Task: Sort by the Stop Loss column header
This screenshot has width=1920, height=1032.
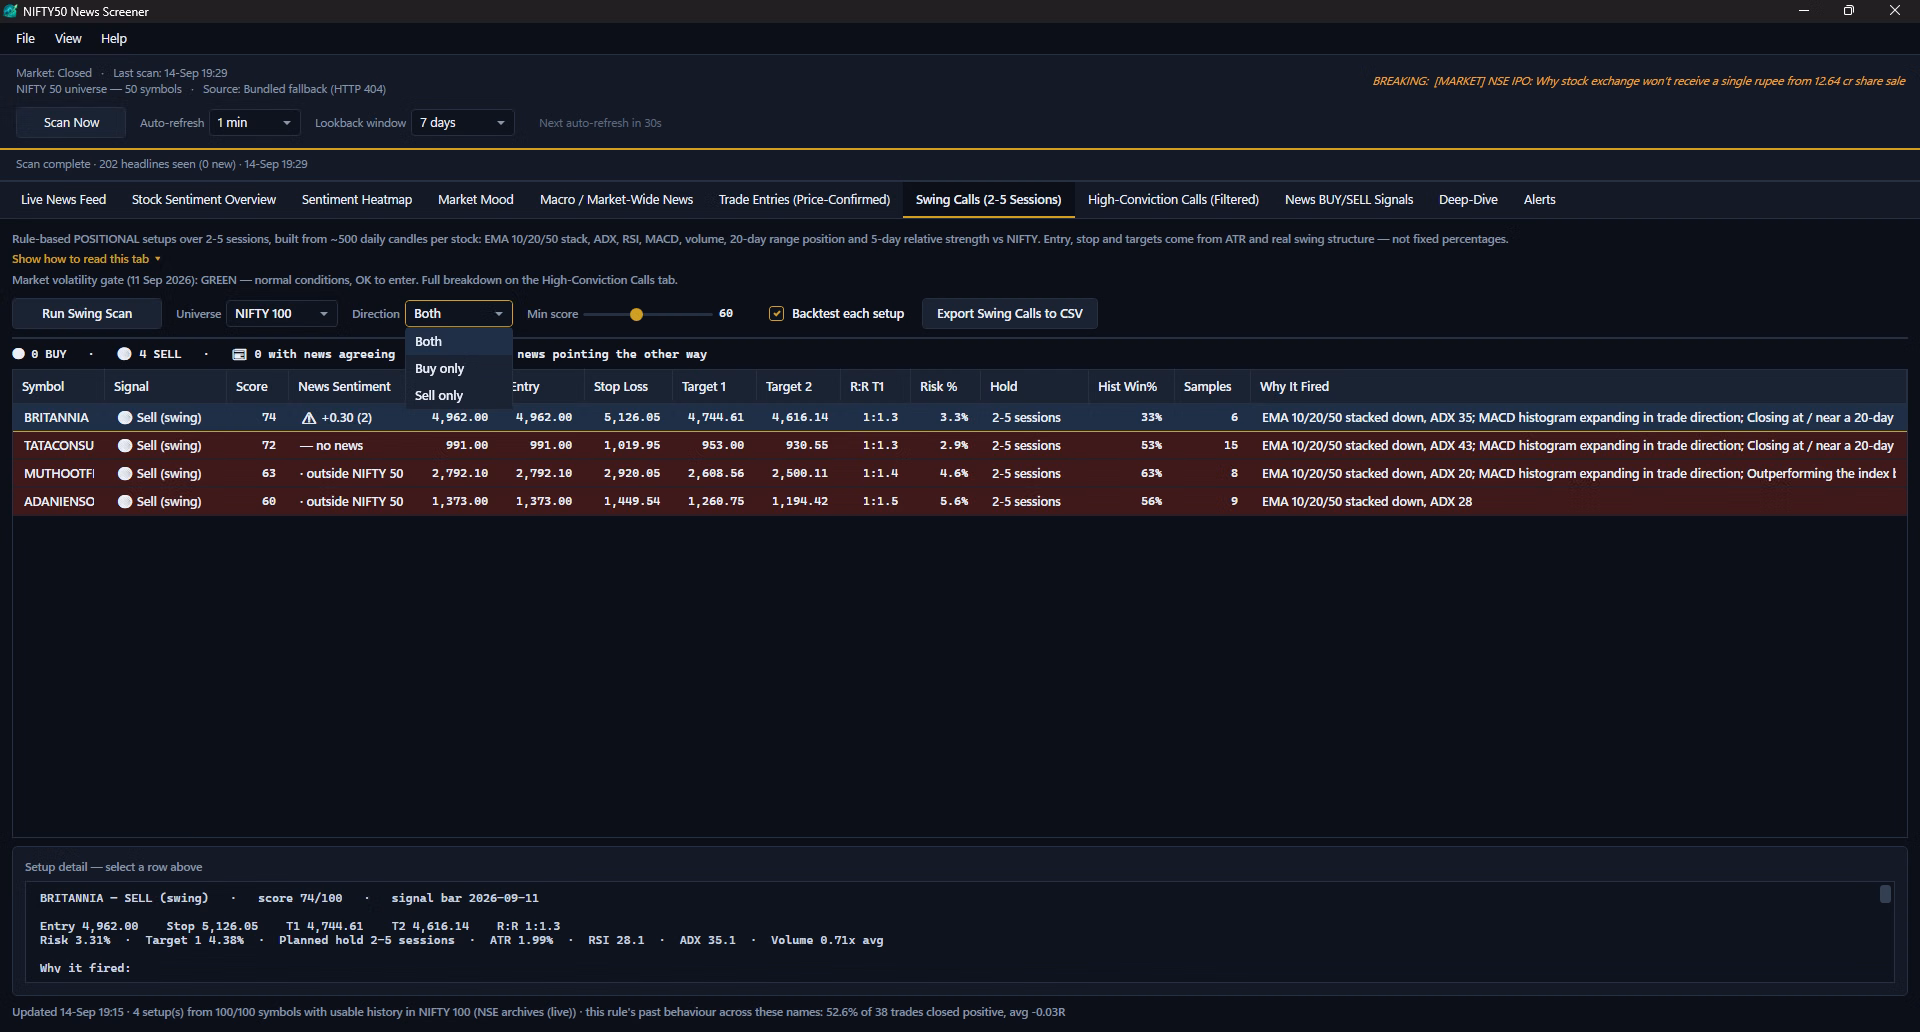Action: click(x=628, y=387)
